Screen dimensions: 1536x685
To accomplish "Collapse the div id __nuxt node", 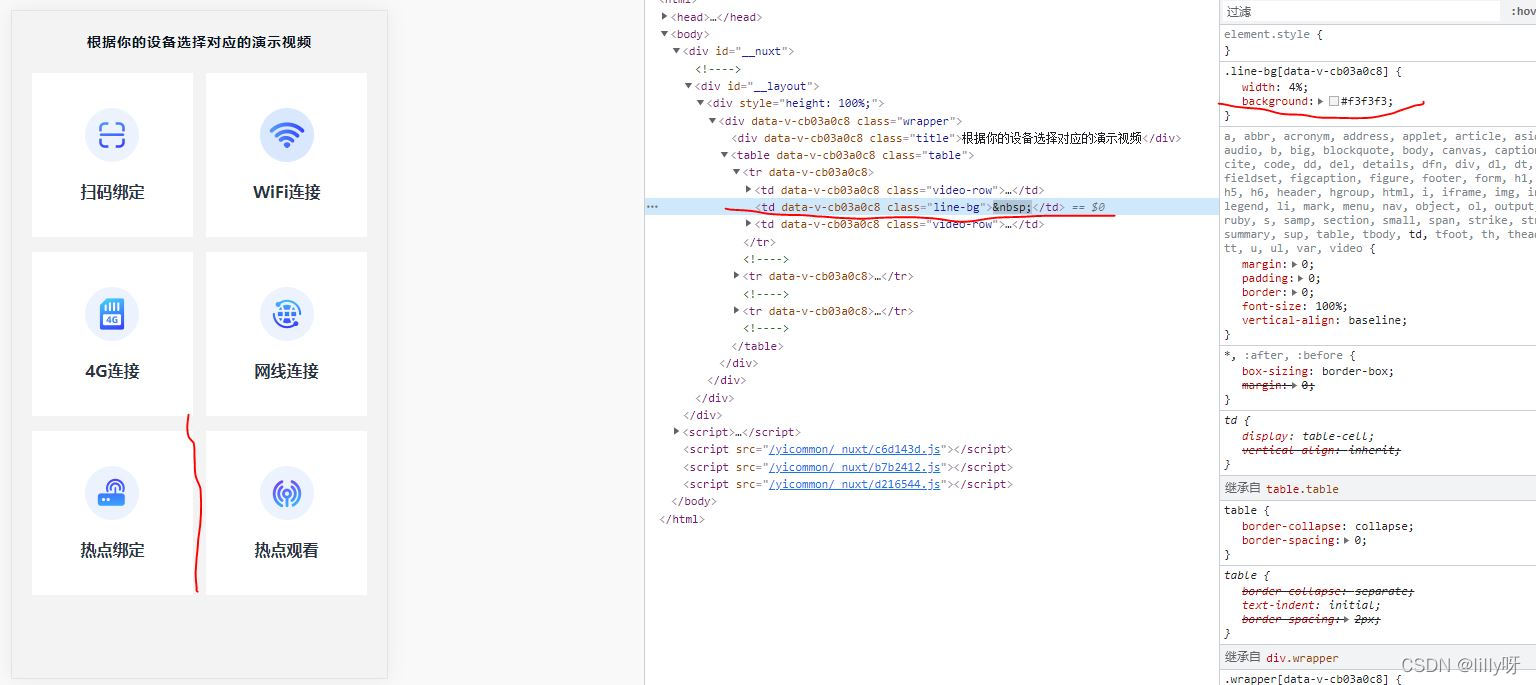I will click(677, 51).
